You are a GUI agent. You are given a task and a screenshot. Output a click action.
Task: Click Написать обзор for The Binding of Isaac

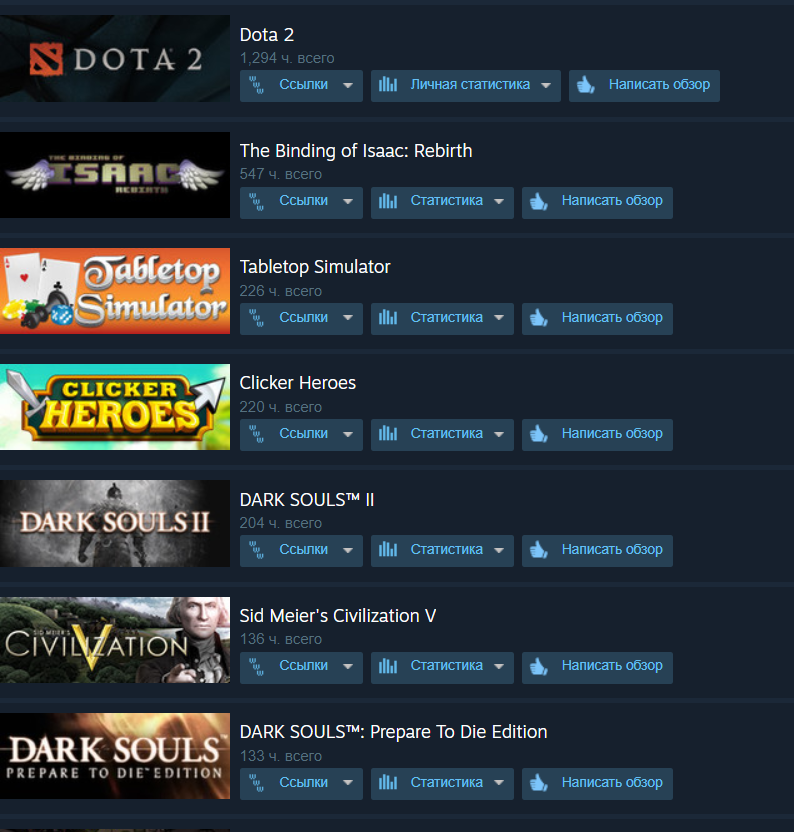point(597,202)
